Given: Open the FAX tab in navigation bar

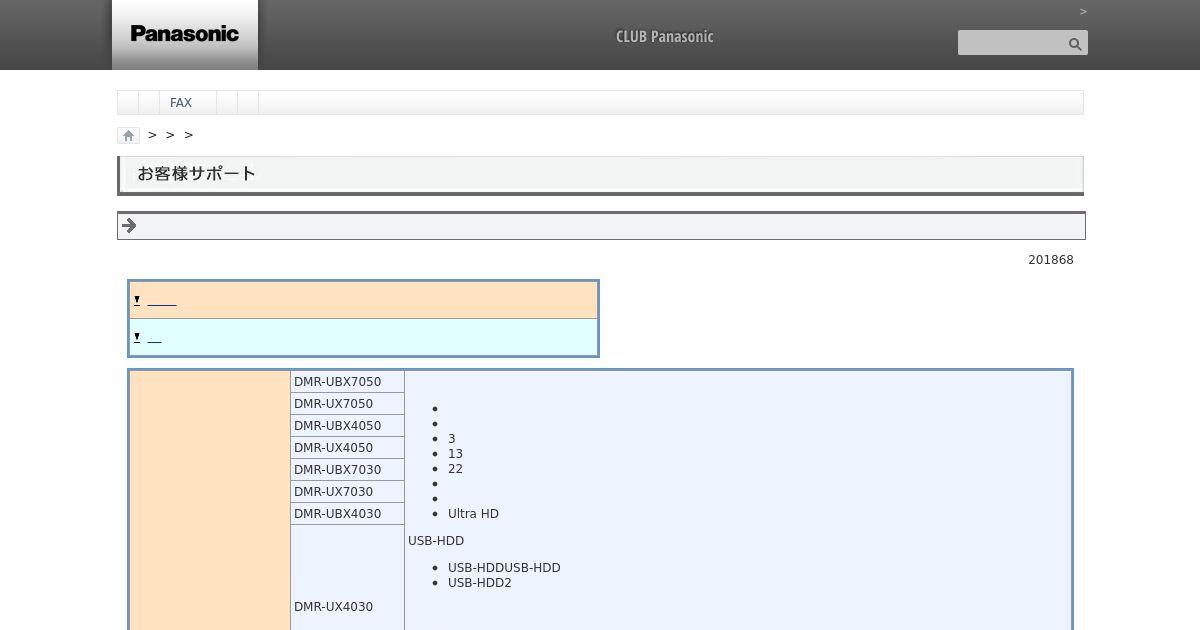Looking at the screenshot, I should (181, 102).
